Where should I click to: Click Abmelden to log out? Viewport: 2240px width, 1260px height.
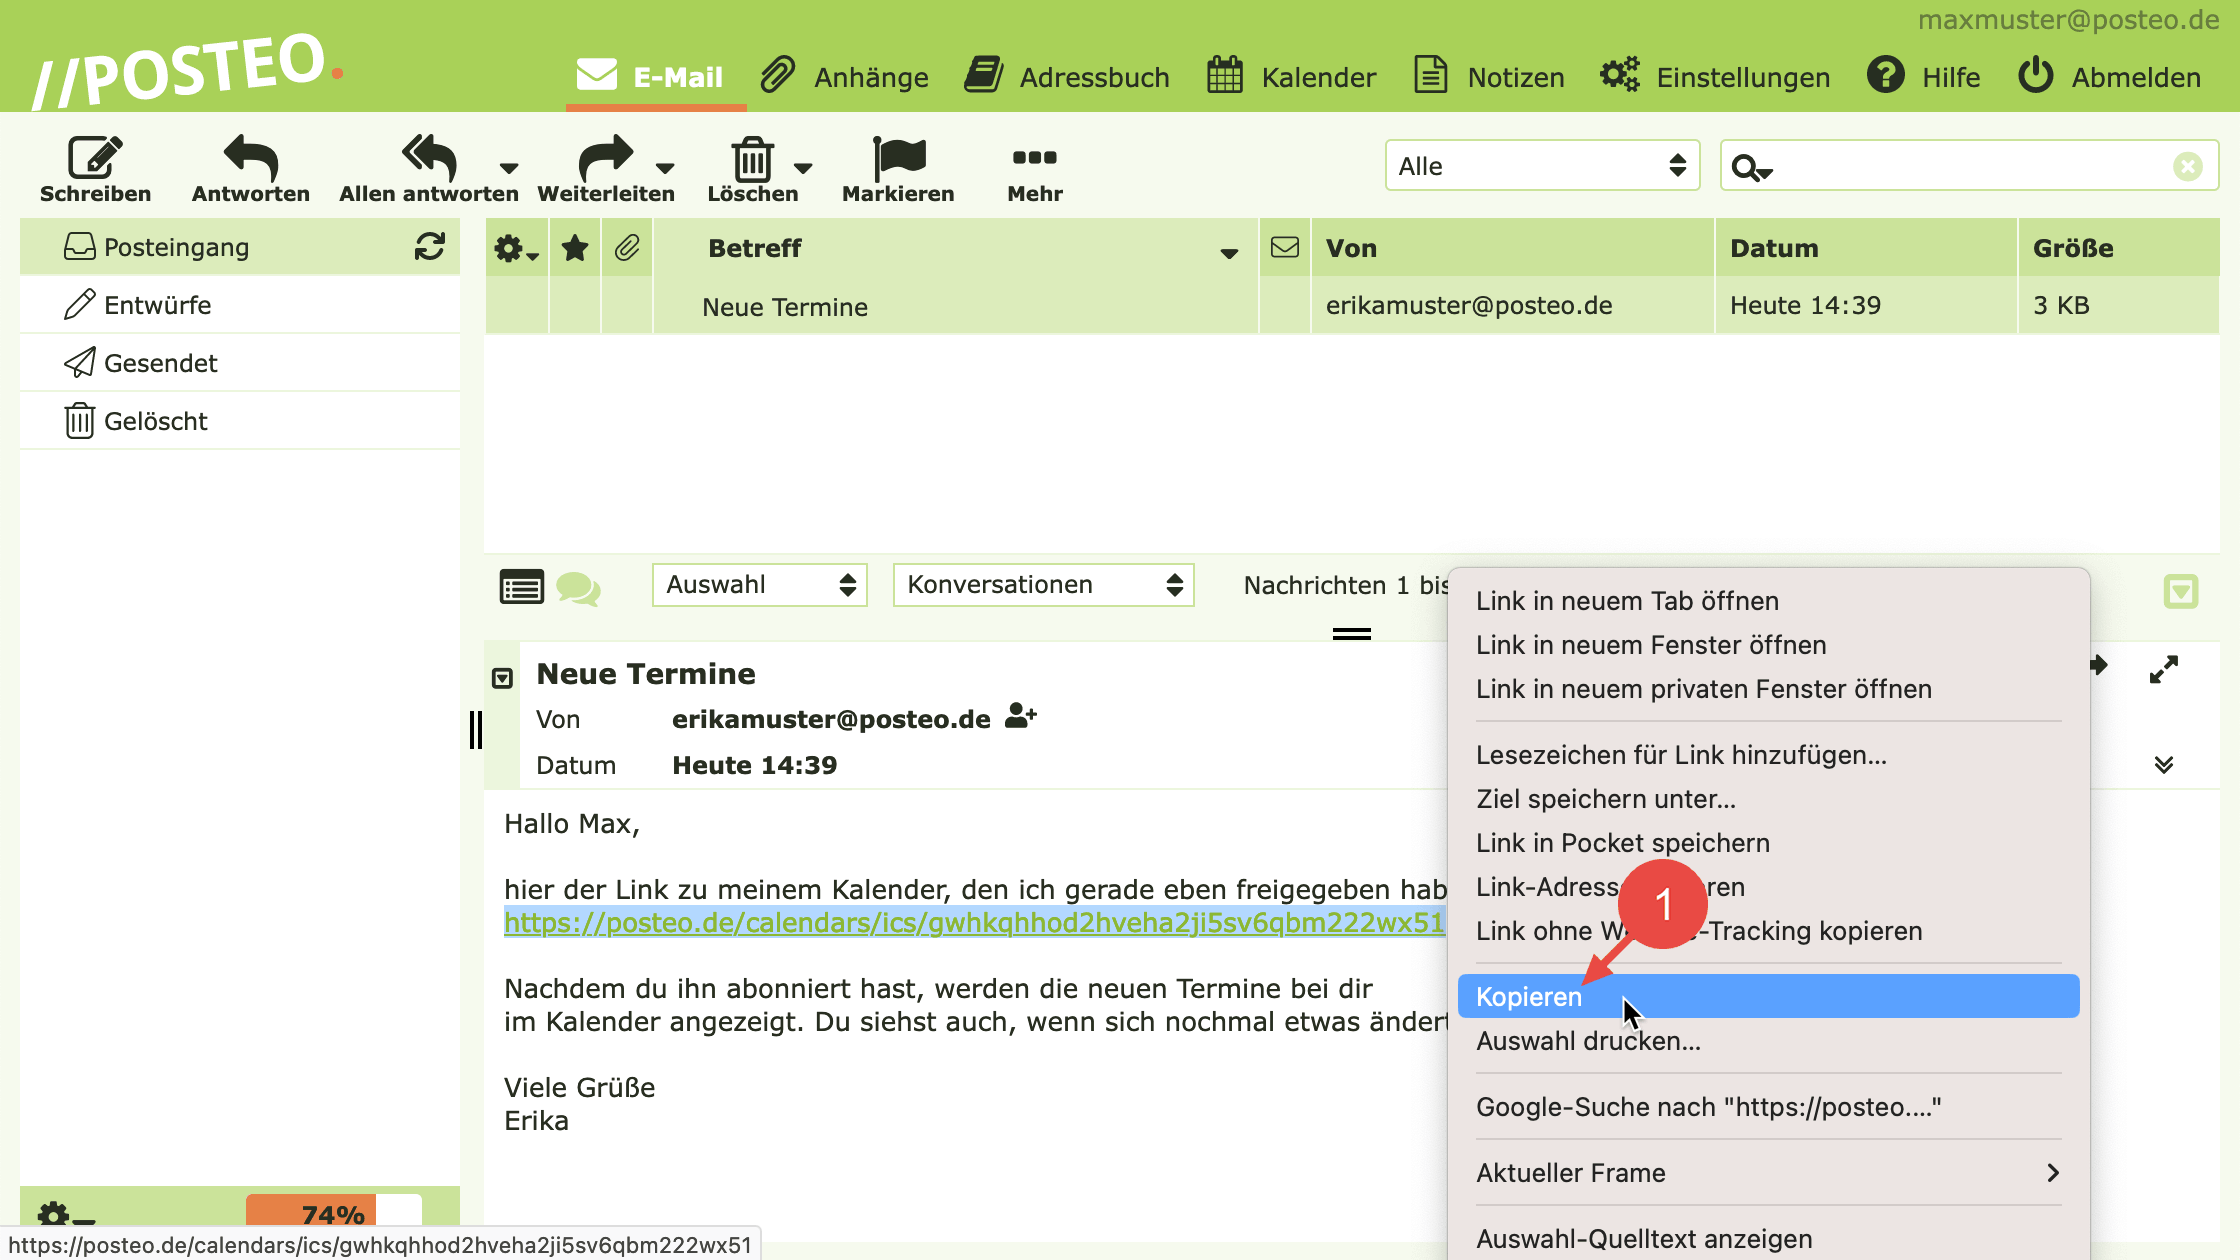click(2110, 77)
